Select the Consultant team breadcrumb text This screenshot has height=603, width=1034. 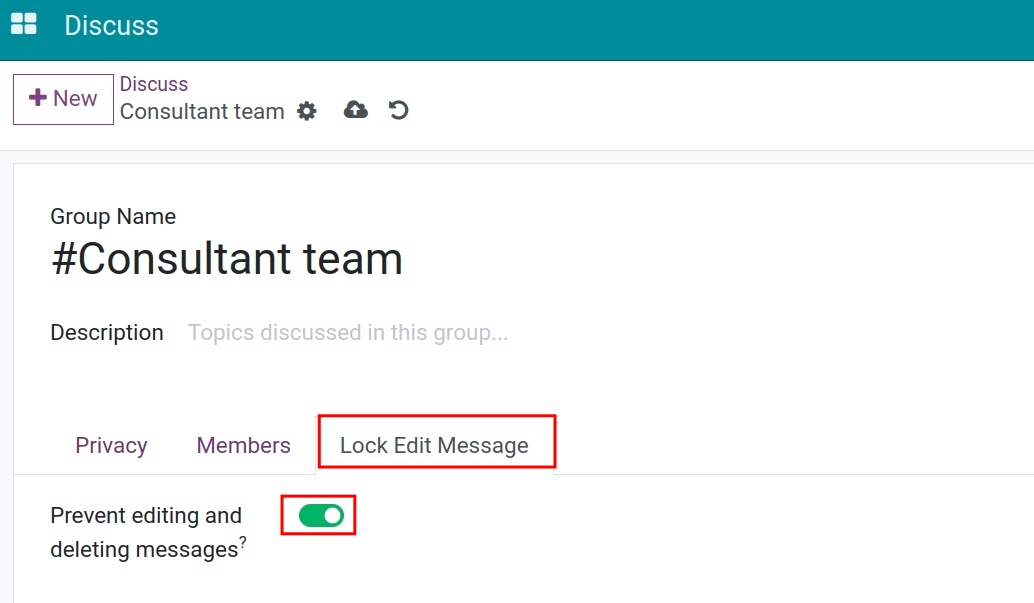202,111
